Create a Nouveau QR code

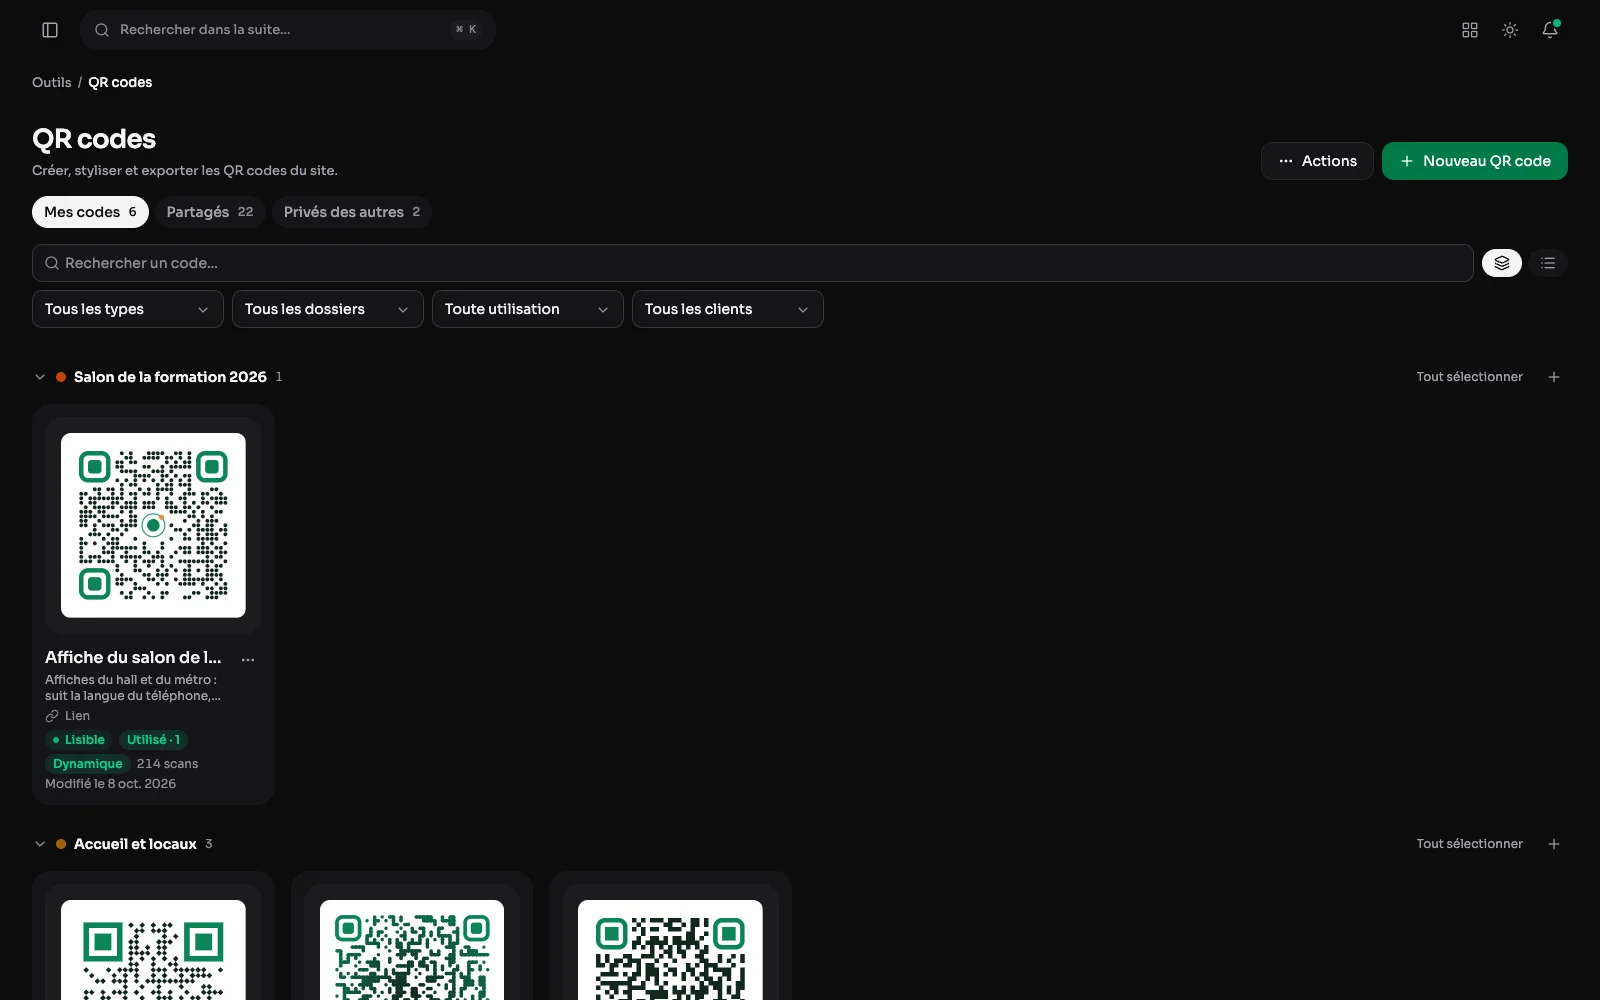(x=1475, y=161)
